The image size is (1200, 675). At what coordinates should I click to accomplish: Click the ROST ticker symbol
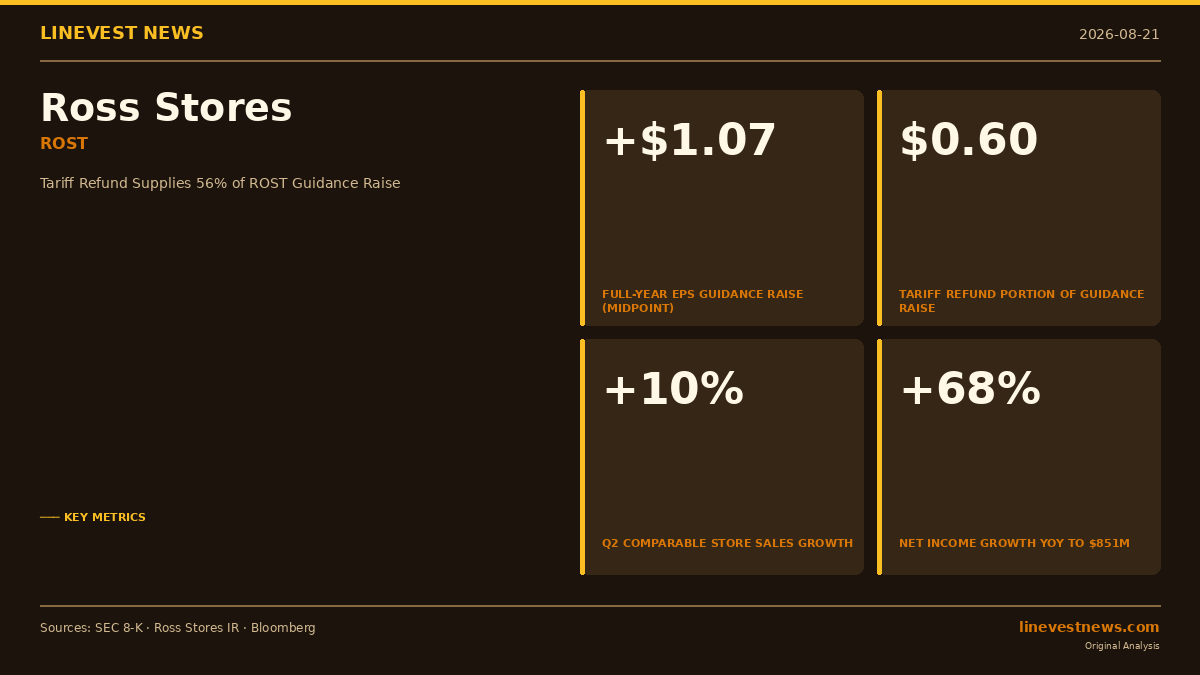click(x=64, y=144)
